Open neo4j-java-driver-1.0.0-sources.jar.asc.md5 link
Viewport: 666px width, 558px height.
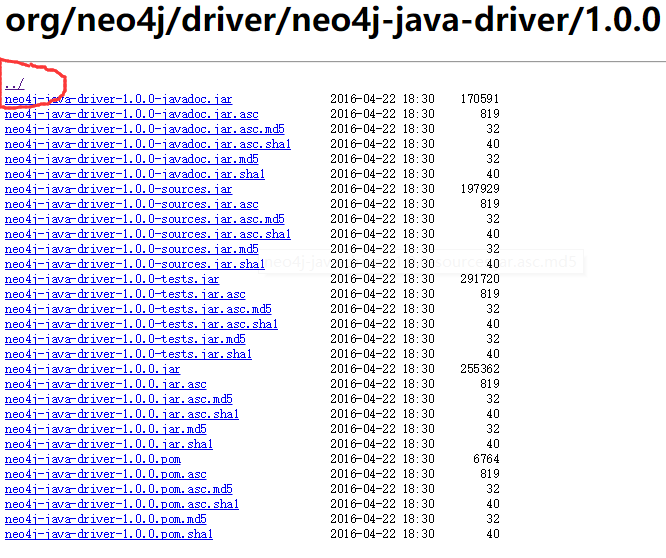[x=144, y=219]
